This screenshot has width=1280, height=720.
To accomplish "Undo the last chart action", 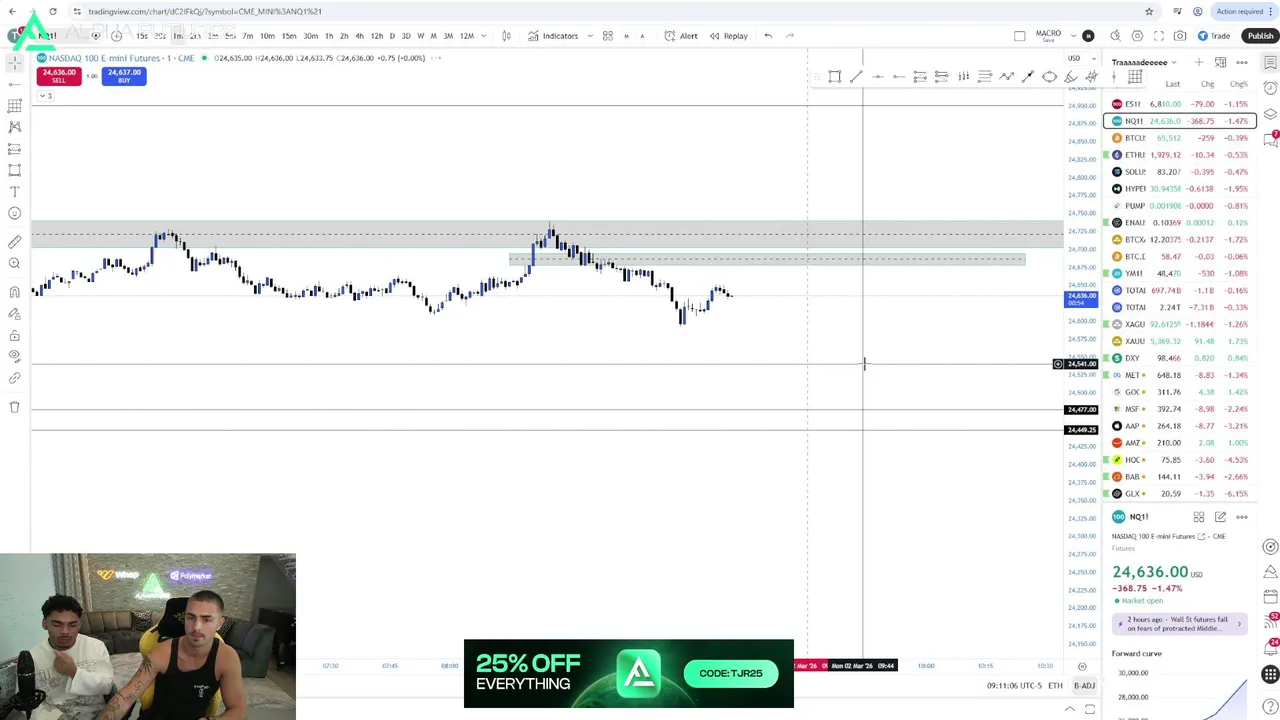I will (768, 36).
